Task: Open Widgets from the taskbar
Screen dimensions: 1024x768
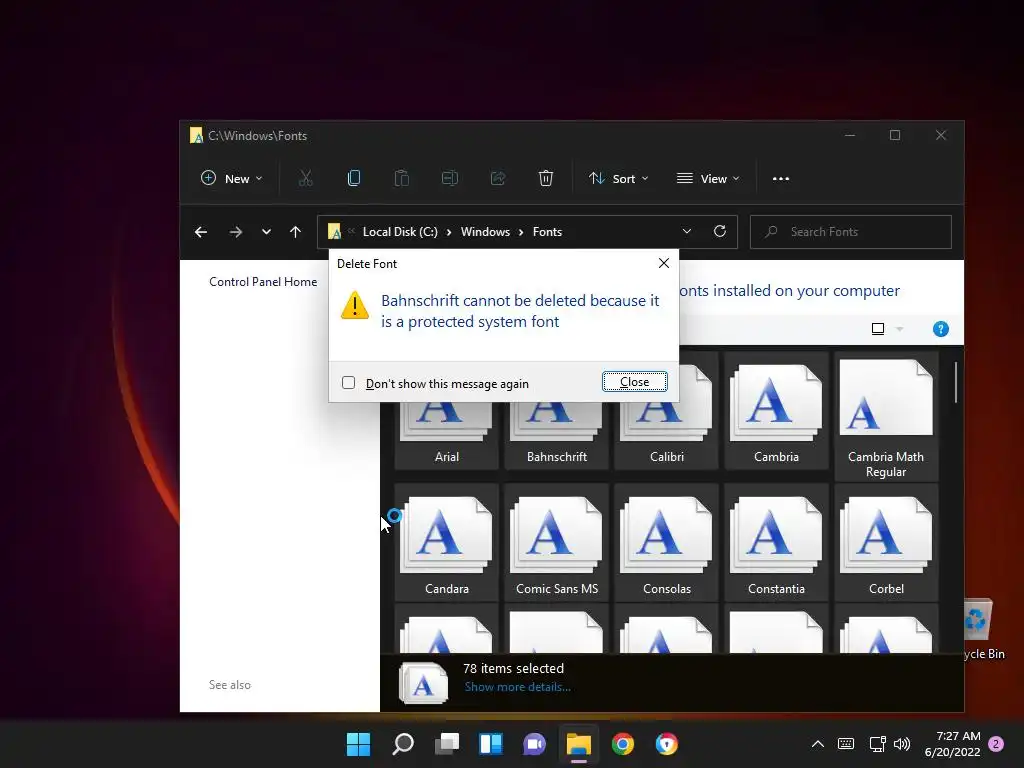Action: 491,744
